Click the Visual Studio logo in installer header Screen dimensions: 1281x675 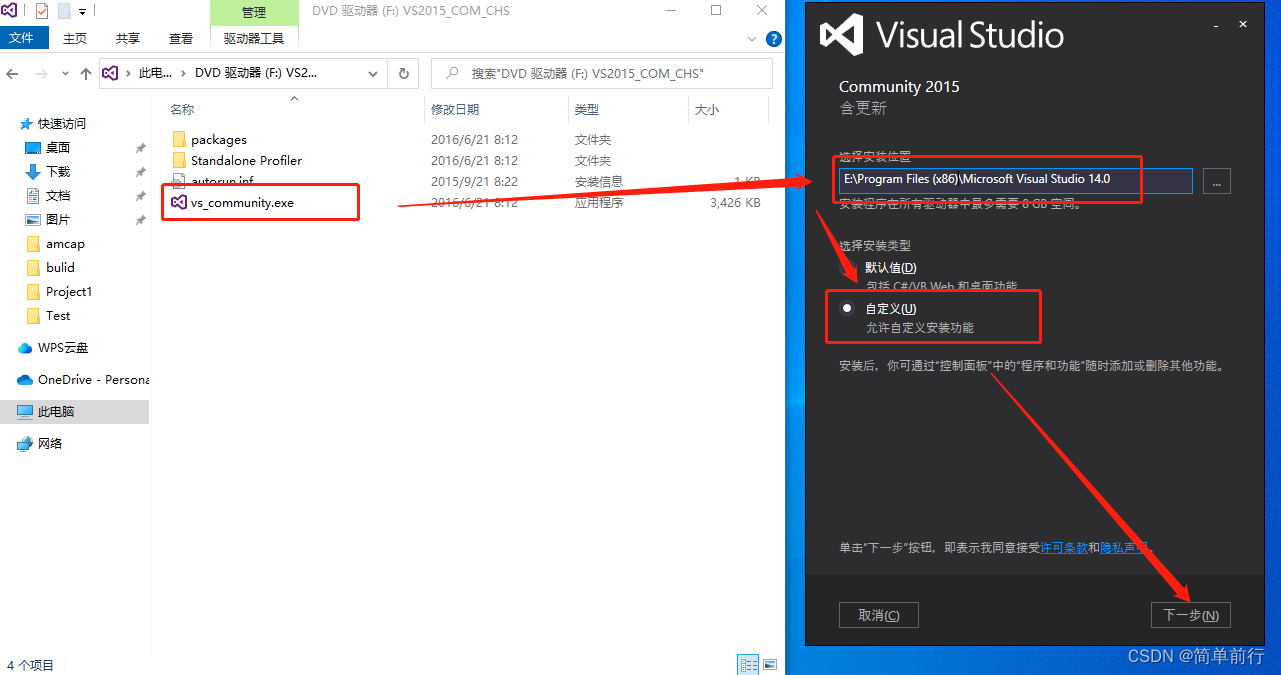tap(841, 36)
